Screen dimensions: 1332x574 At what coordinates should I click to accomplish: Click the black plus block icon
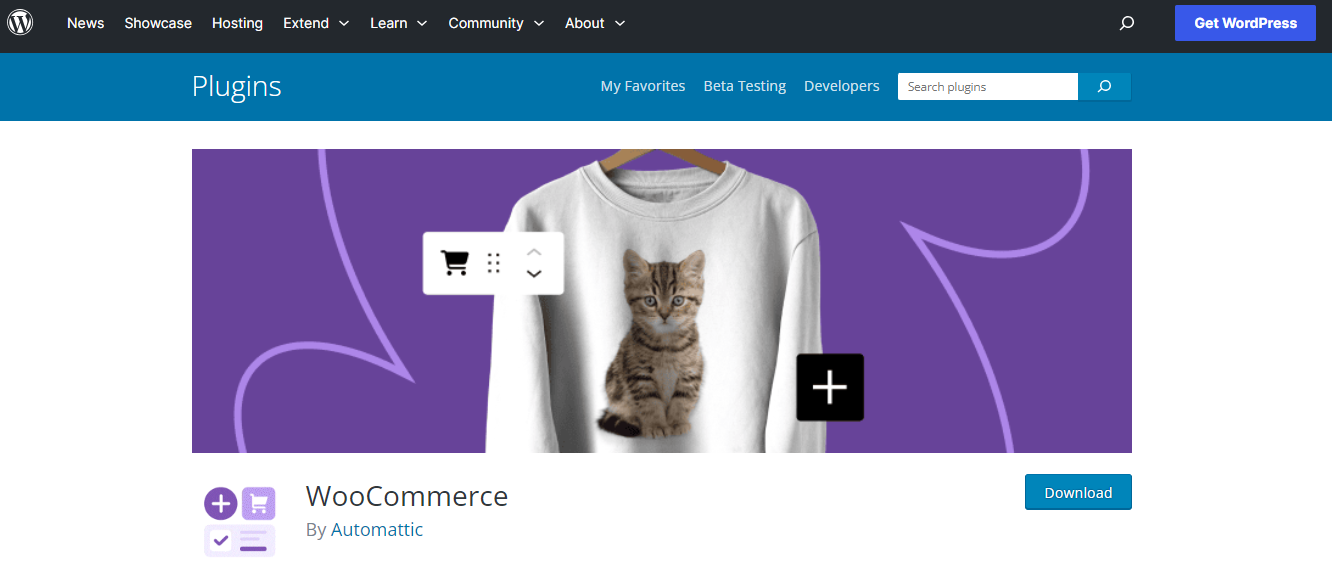click(830, 387)
